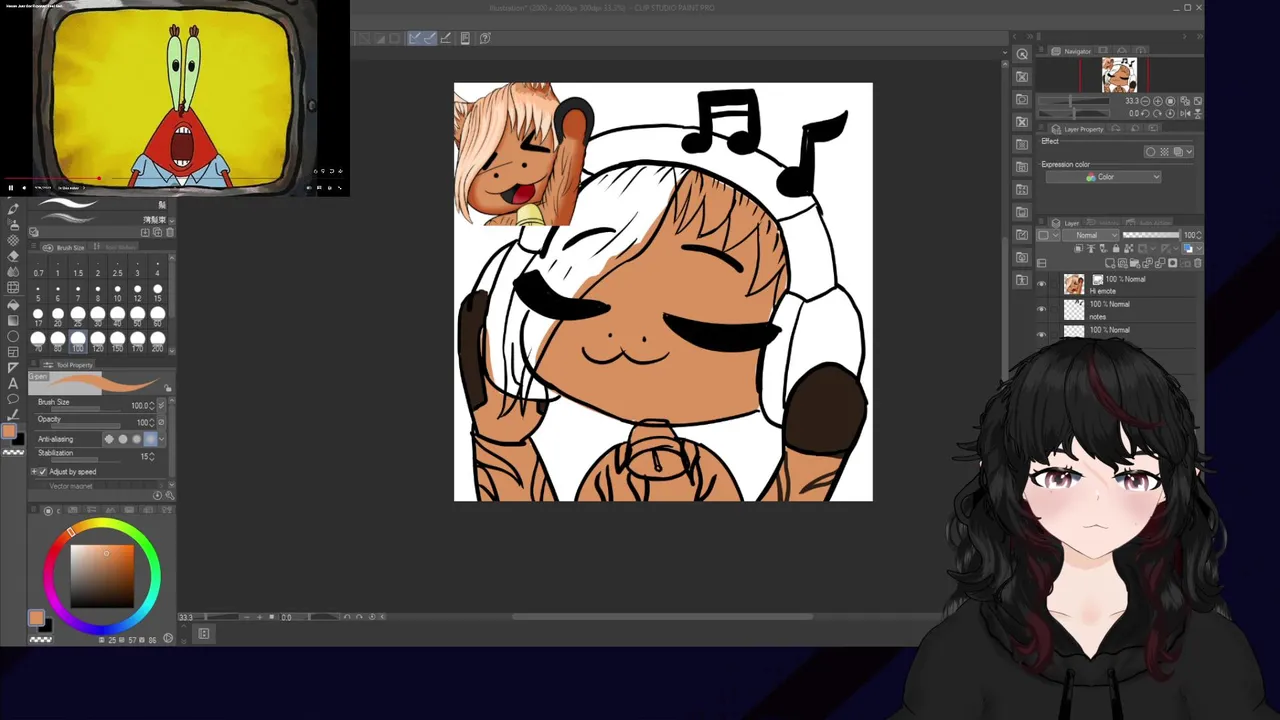Toggle visibility of Hi emote layer

click(x=1041, y=284)
